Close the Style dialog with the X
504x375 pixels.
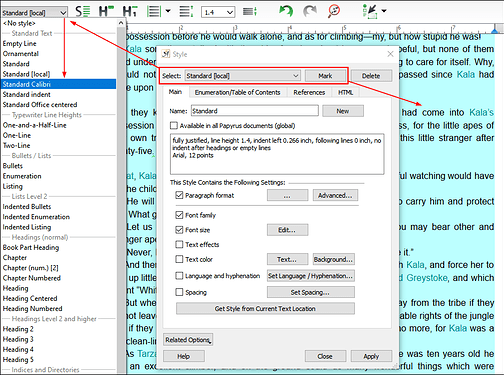pyautogui.click(x=390, y=54)
